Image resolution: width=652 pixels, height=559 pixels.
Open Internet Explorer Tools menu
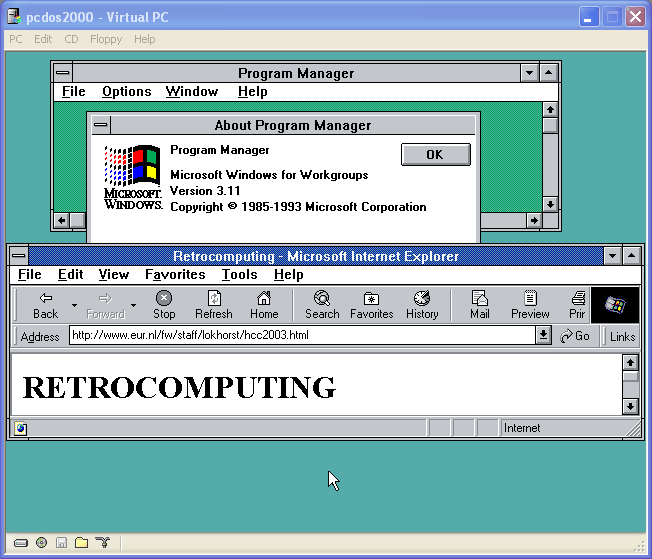click(x=239, y=275)
